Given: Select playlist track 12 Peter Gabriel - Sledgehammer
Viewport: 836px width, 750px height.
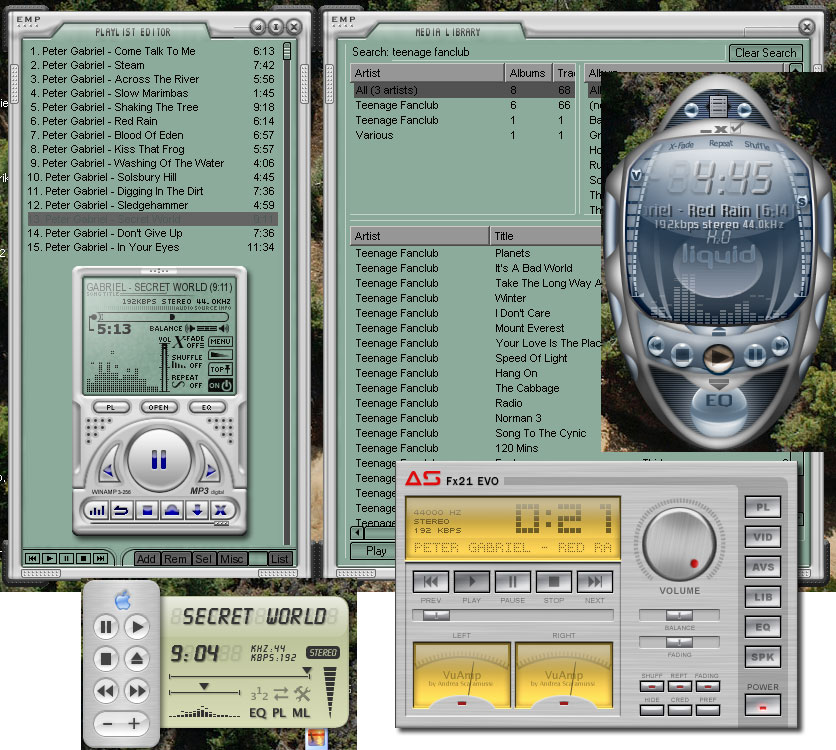Looking at the screenshot, I should (152, 205).
